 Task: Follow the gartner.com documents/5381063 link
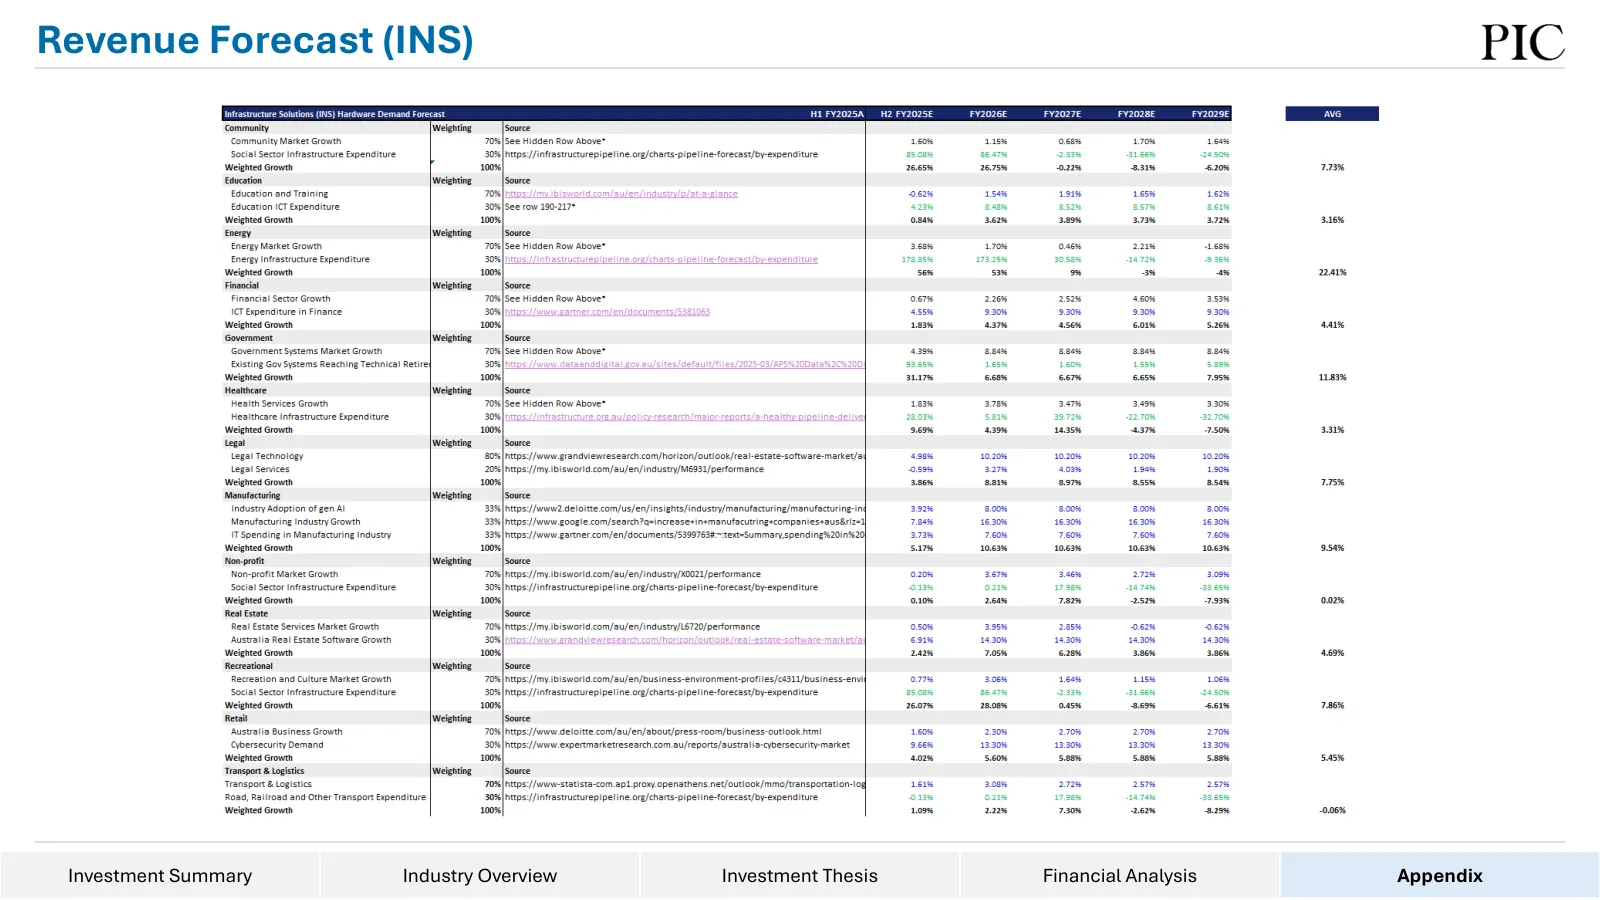[607, 312]
